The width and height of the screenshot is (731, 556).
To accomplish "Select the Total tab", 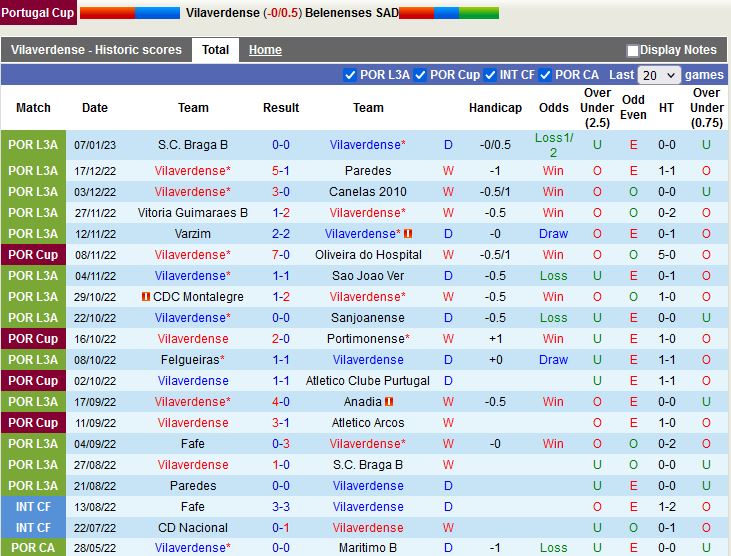I will [215, 49].
